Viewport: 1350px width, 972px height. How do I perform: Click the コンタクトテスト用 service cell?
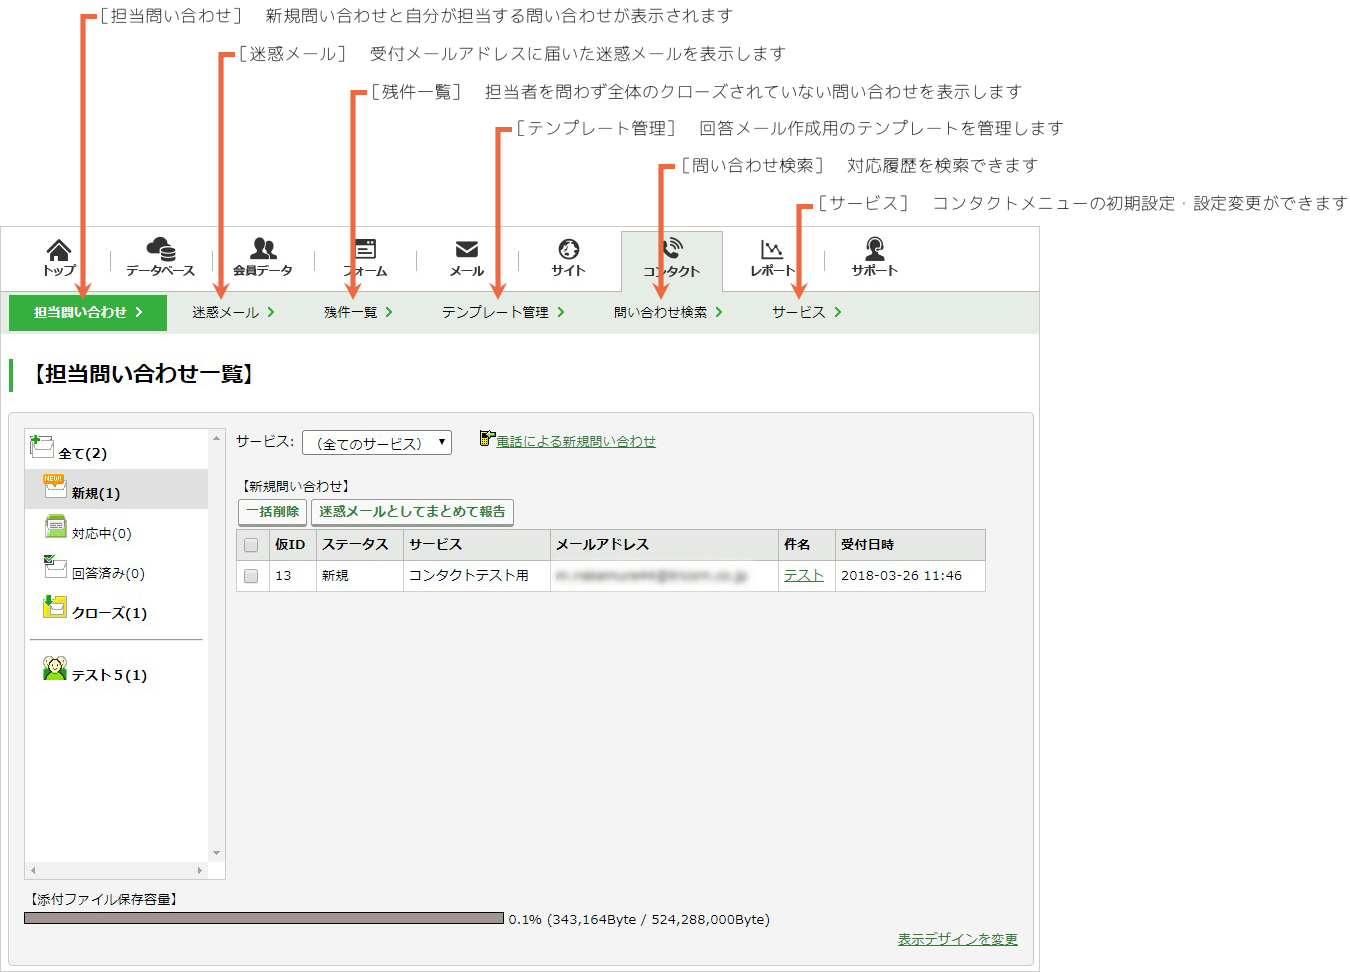[x=477, y=576]
